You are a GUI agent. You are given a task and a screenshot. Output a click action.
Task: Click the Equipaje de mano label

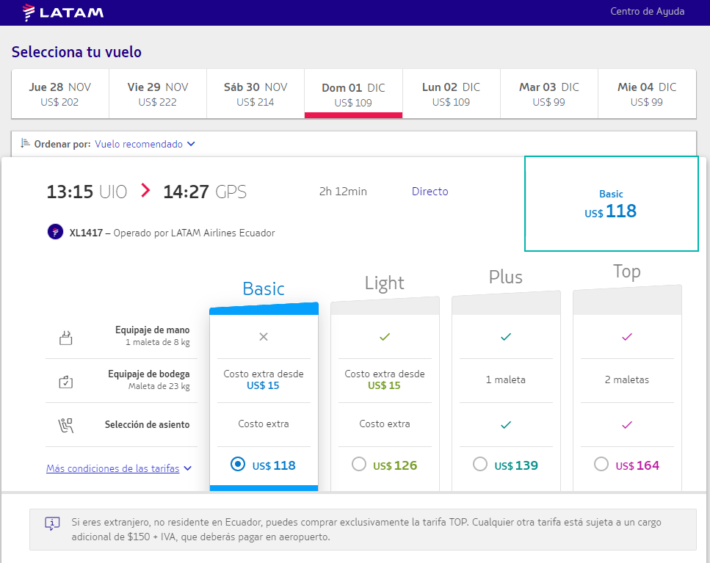152,330
